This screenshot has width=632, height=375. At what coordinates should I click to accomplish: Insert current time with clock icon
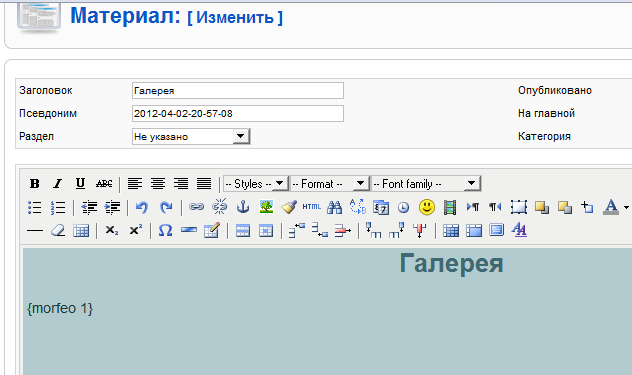click(x=403, y=208)
